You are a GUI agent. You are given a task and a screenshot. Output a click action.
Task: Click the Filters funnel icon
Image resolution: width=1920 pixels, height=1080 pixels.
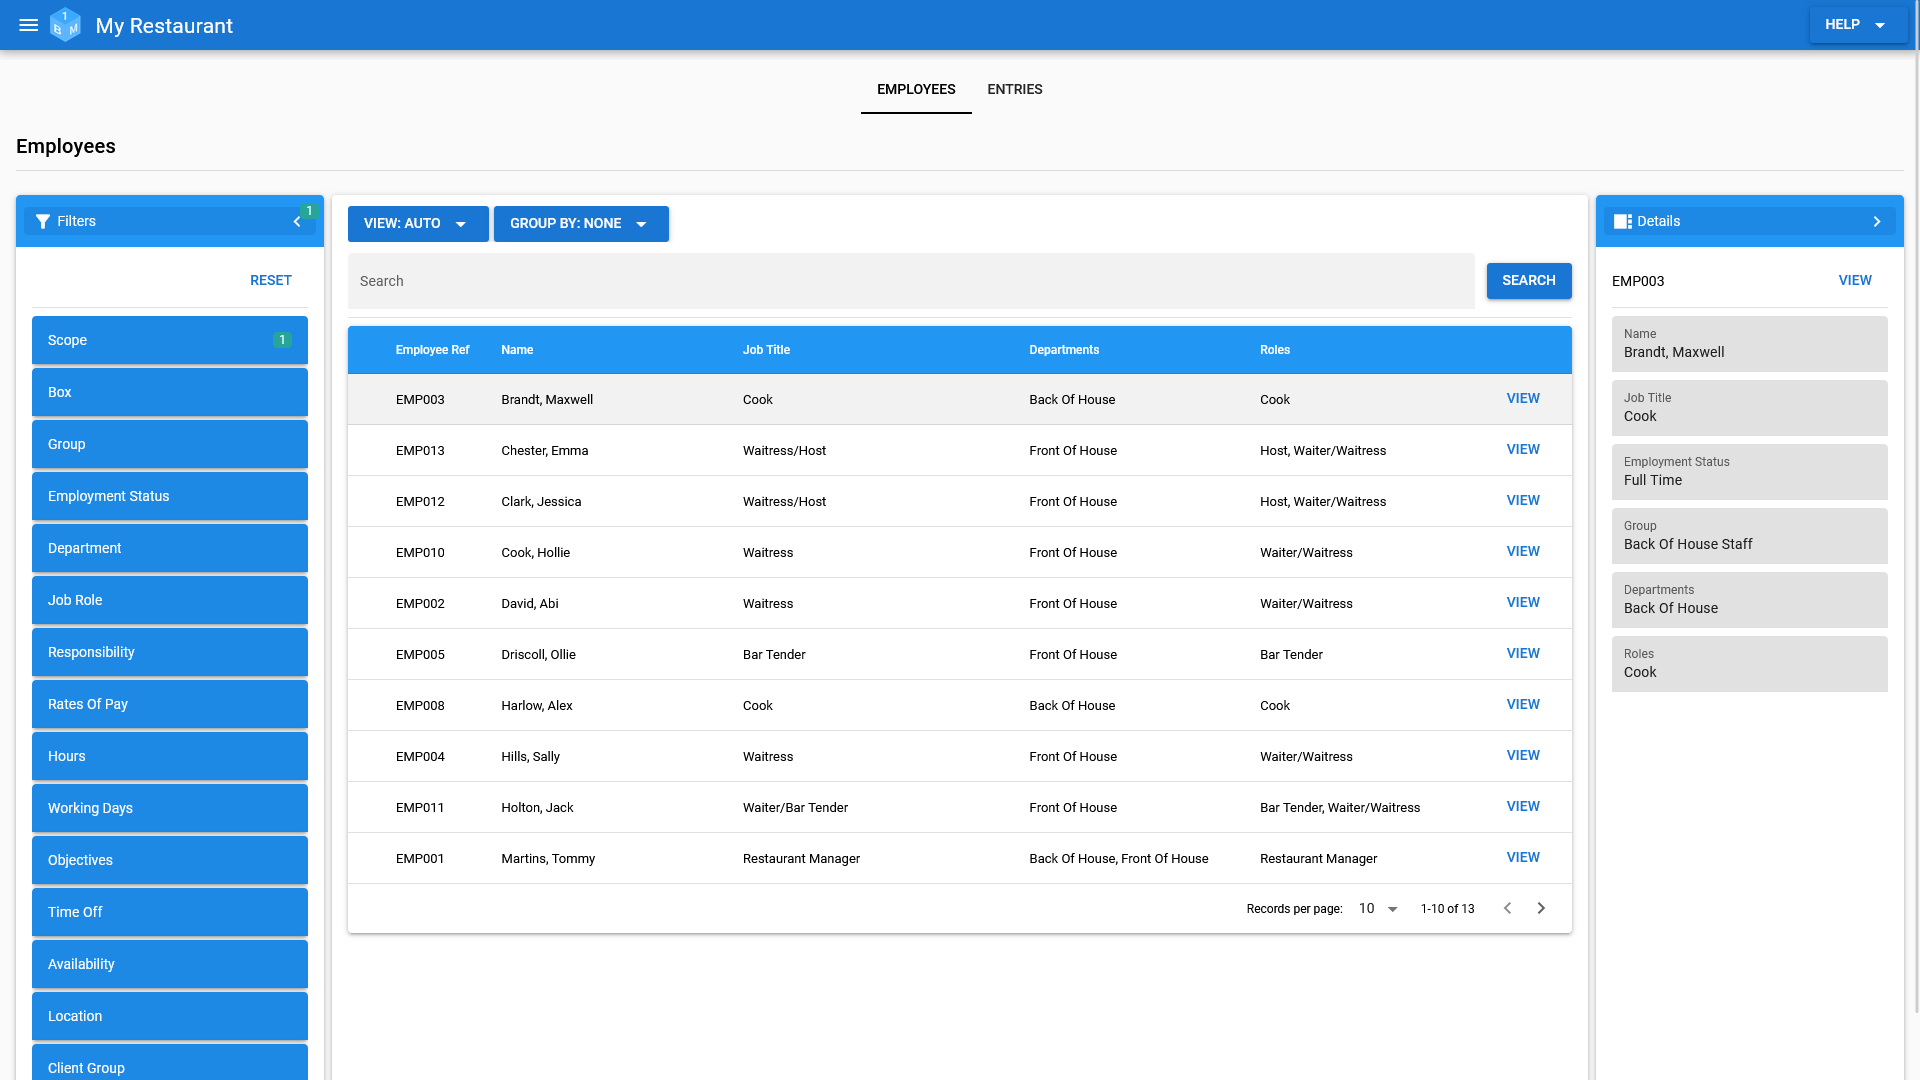pyautogui.click(x=43, y=221)
